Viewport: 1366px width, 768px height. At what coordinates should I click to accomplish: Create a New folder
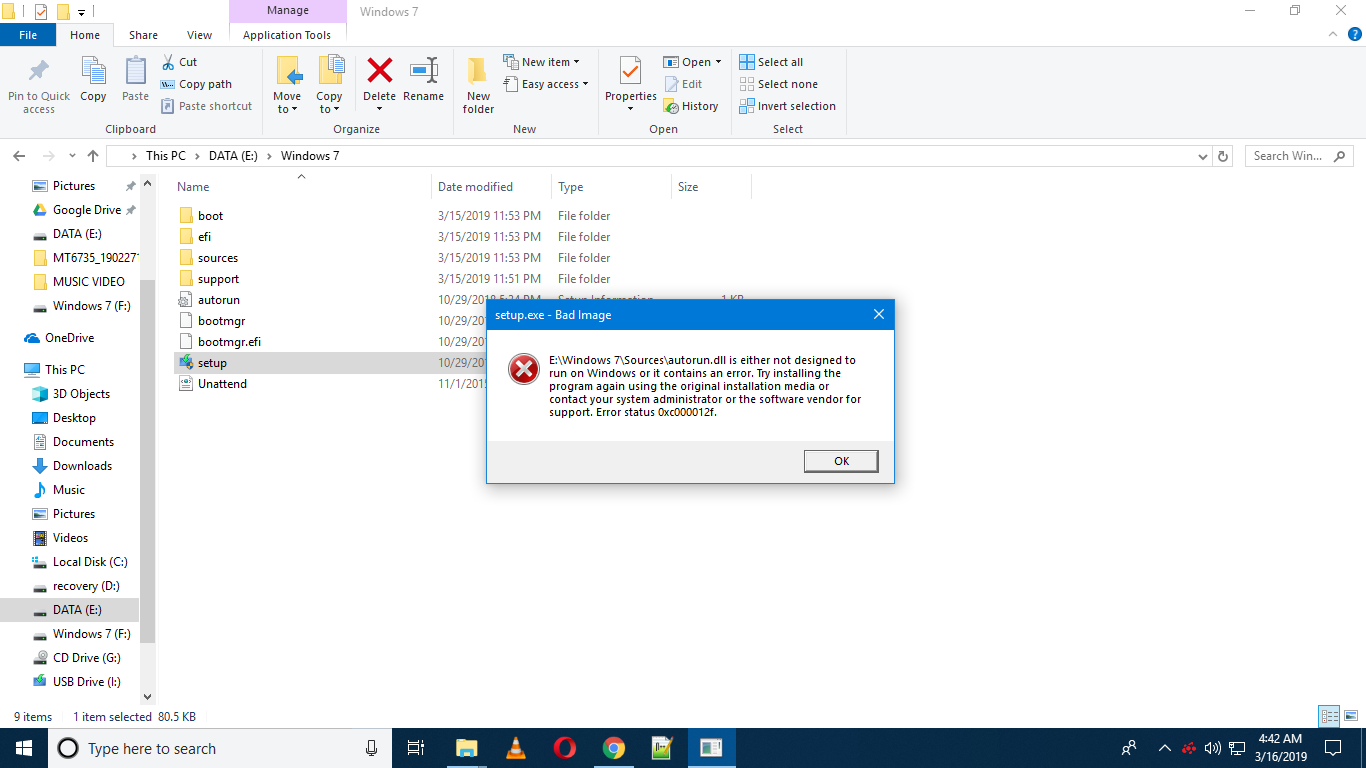pos(478,85)
